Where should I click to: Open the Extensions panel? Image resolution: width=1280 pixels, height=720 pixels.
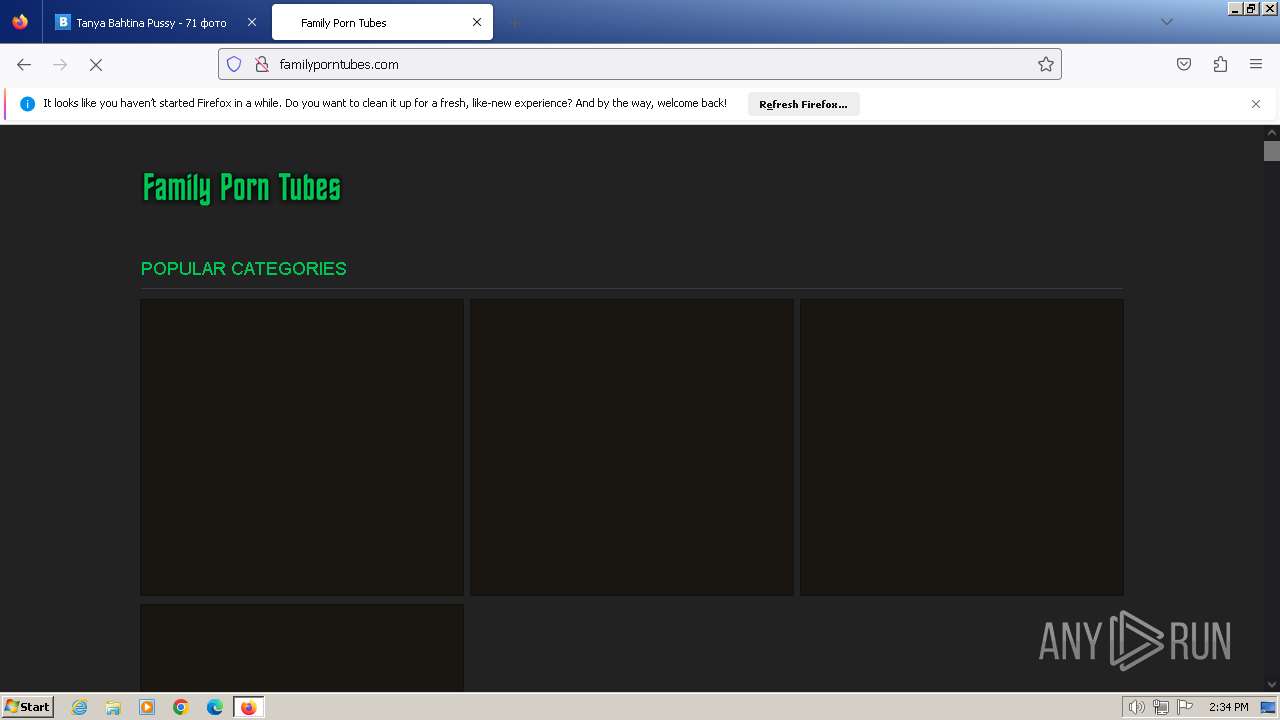(x=1220, y=64)
